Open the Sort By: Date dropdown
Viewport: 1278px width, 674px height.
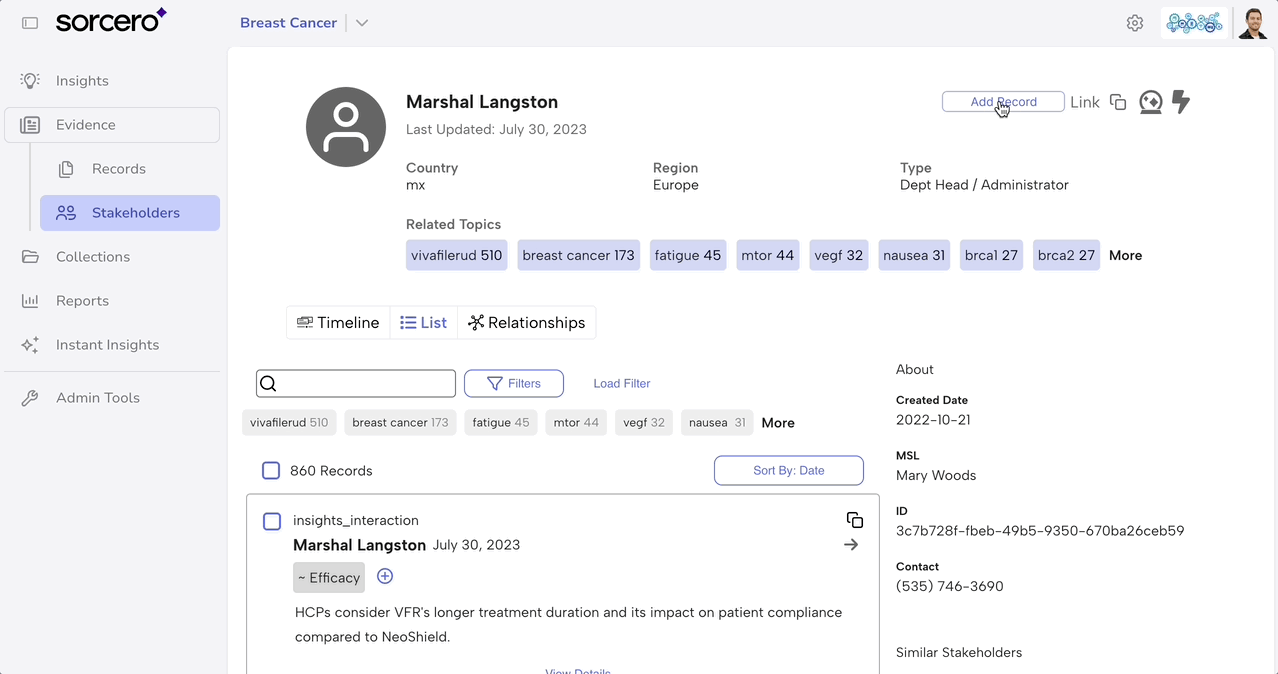point(788,470)
